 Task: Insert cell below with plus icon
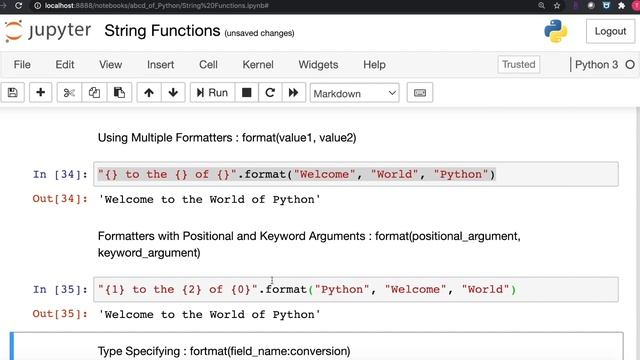pos(40,93)
